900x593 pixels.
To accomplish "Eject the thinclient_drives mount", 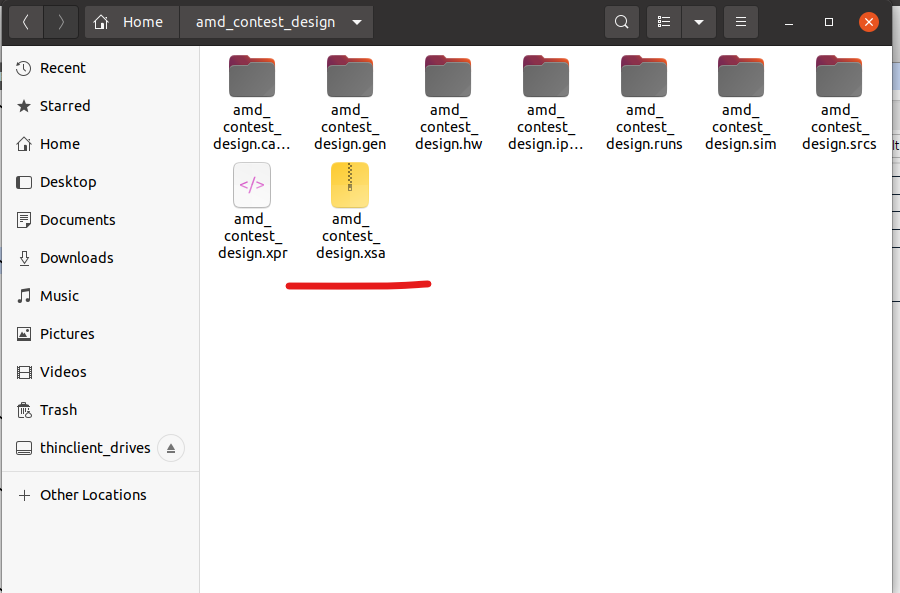I will 171,448.
